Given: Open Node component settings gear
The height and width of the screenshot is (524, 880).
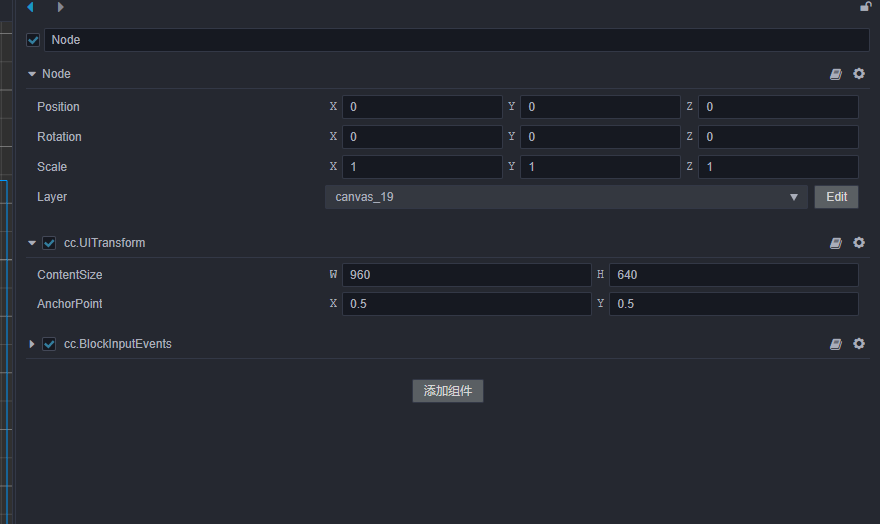Looking at the screenshot, I should (x=859, y=74).
